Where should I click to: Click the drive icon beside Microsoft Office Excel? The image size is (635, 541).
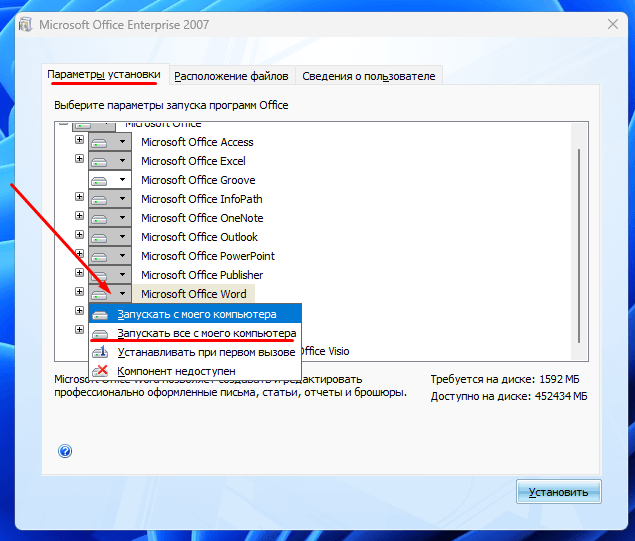tap(99, 162)
